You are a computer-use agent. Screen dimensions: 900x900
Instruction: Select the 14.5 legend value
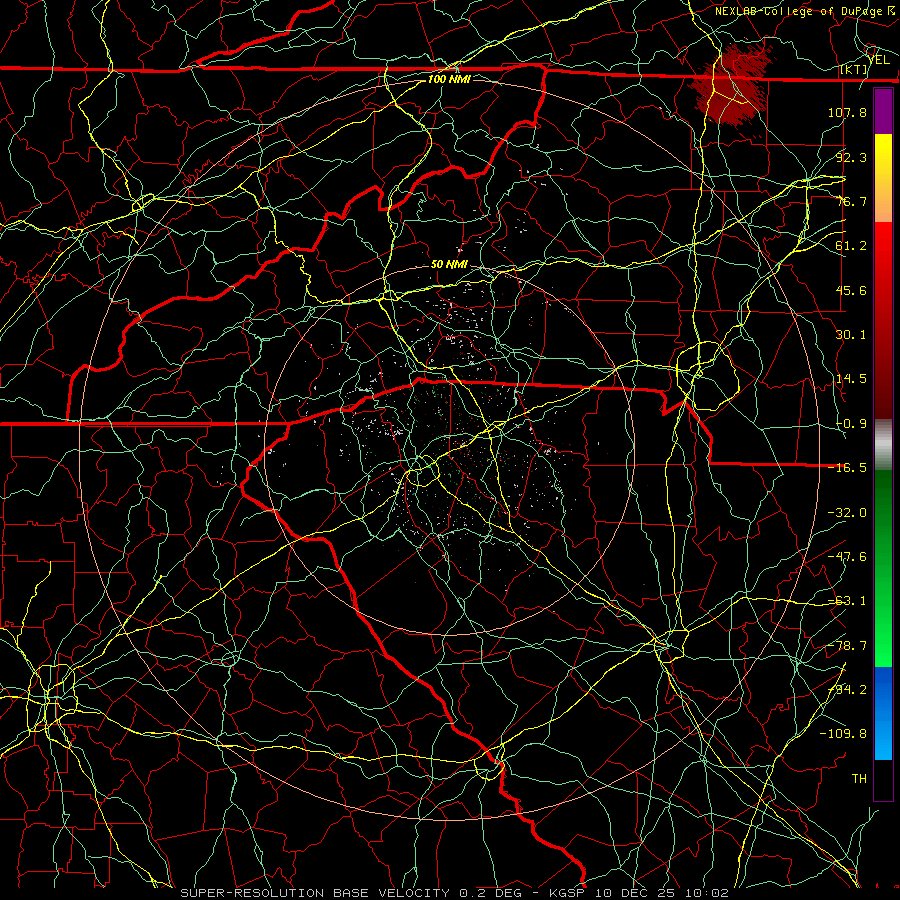tap(851, 379)
